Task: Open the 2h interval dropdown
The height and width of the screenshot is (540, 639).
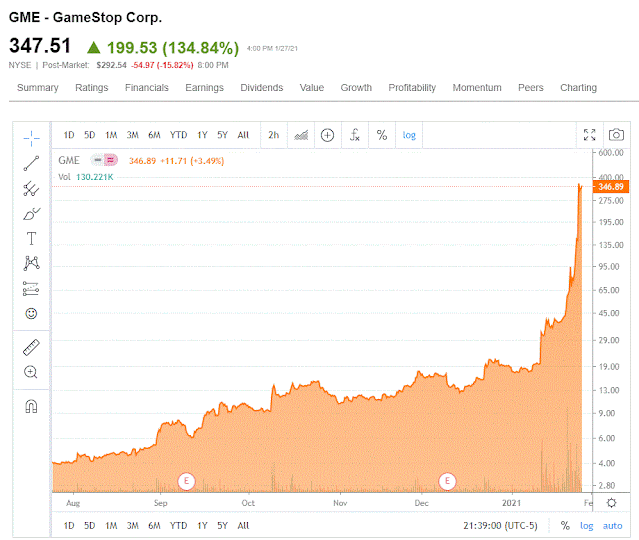Action: (273, 135)
